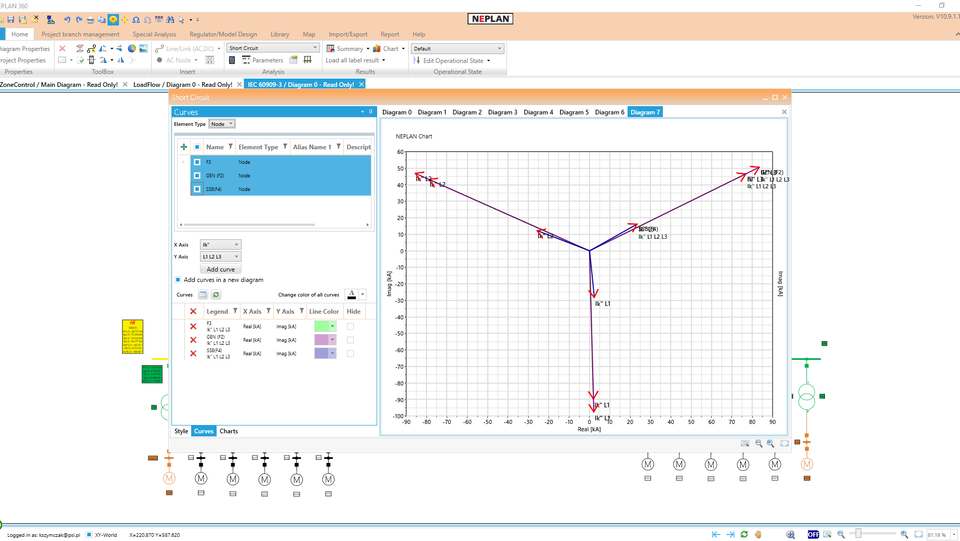Open the Import/Export ribbon tab

(x=348, y=34)
